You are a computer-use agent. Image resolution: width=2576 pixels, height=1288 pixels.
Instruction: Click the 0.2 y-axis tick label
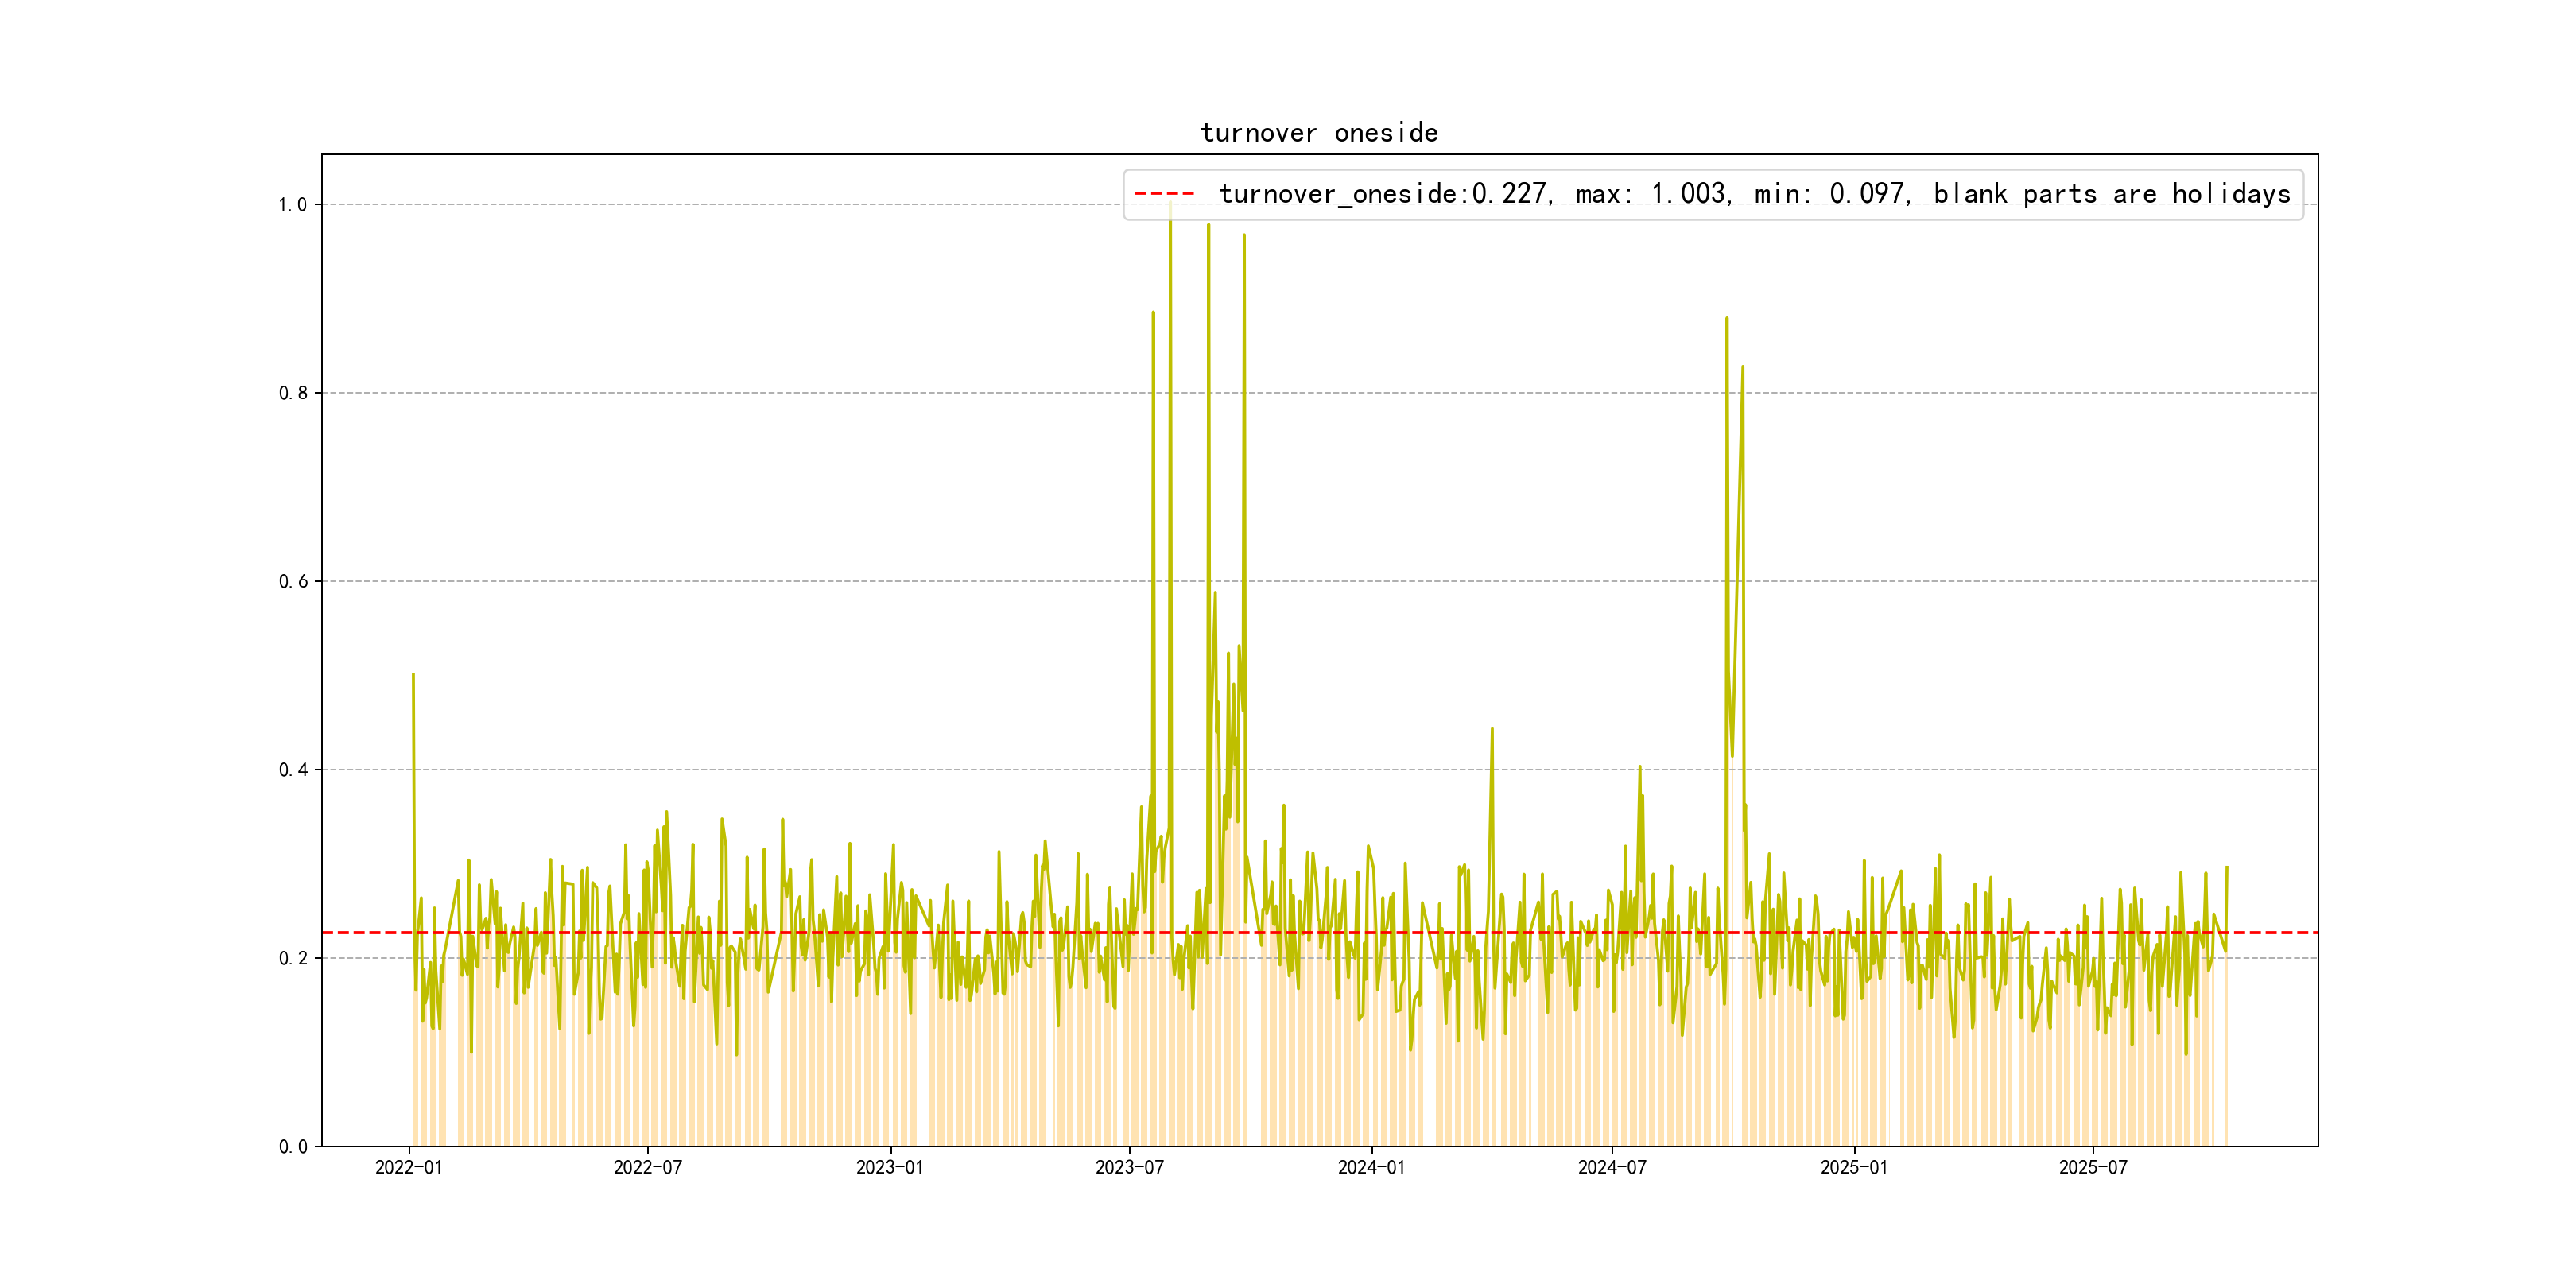[293, 958]
